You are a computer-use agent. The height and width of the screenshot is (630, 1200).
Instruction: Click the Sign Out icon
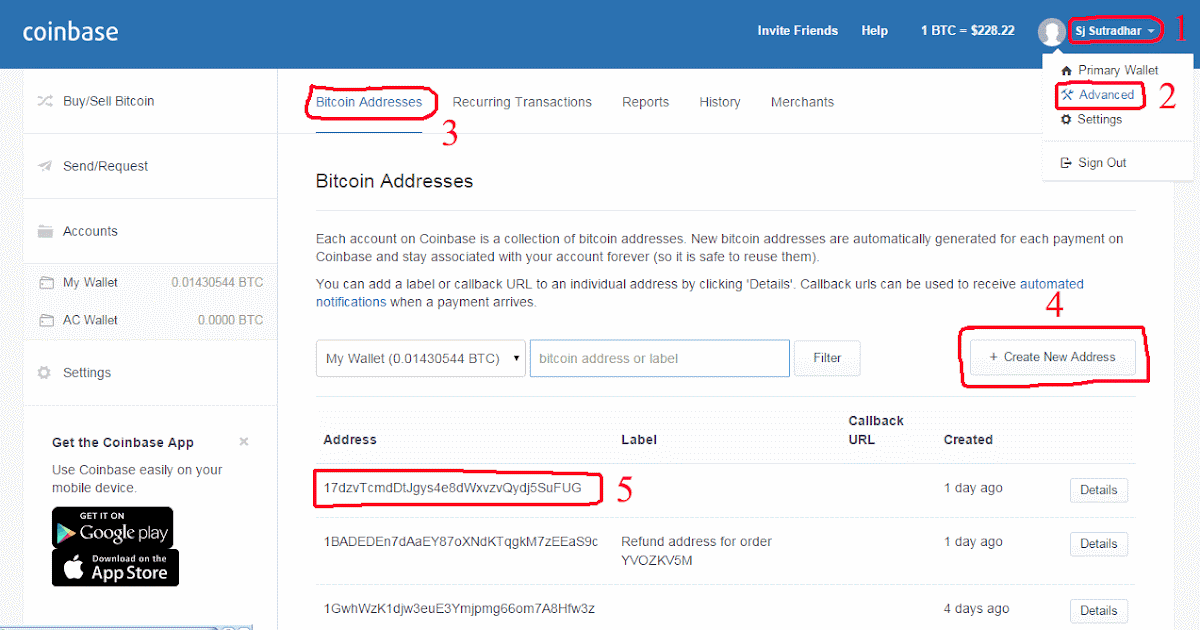pos(1067,163)
